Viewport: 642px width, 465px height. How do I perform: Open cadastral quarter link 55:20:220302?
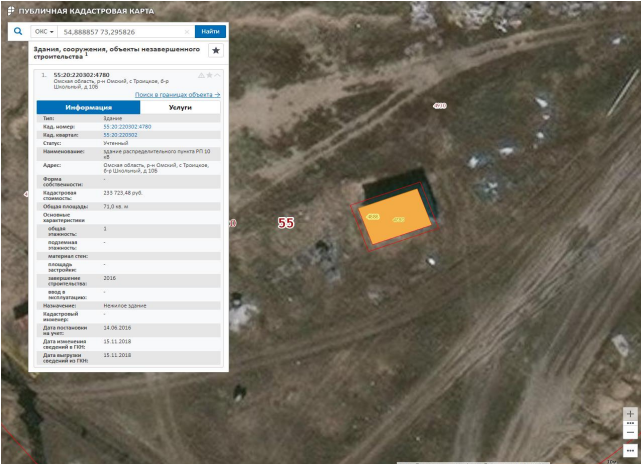pos(120,135)
